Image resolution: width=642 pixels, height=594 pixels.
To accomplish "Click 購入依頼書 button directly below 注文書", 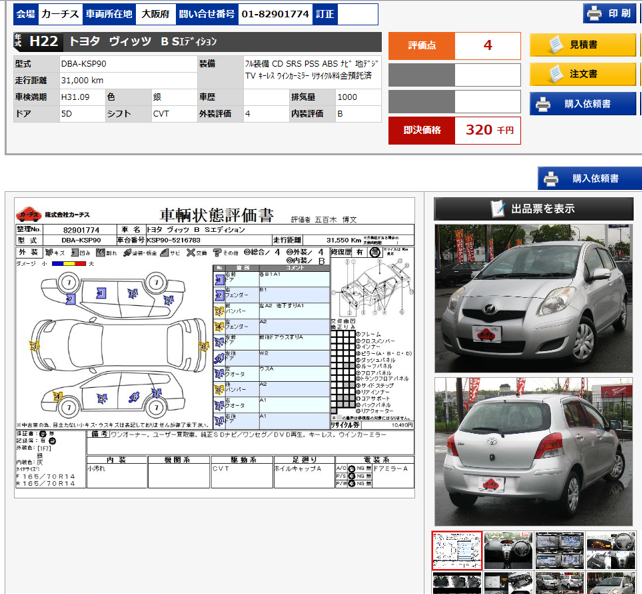I will pyautogui.click(x=583, y=104).
